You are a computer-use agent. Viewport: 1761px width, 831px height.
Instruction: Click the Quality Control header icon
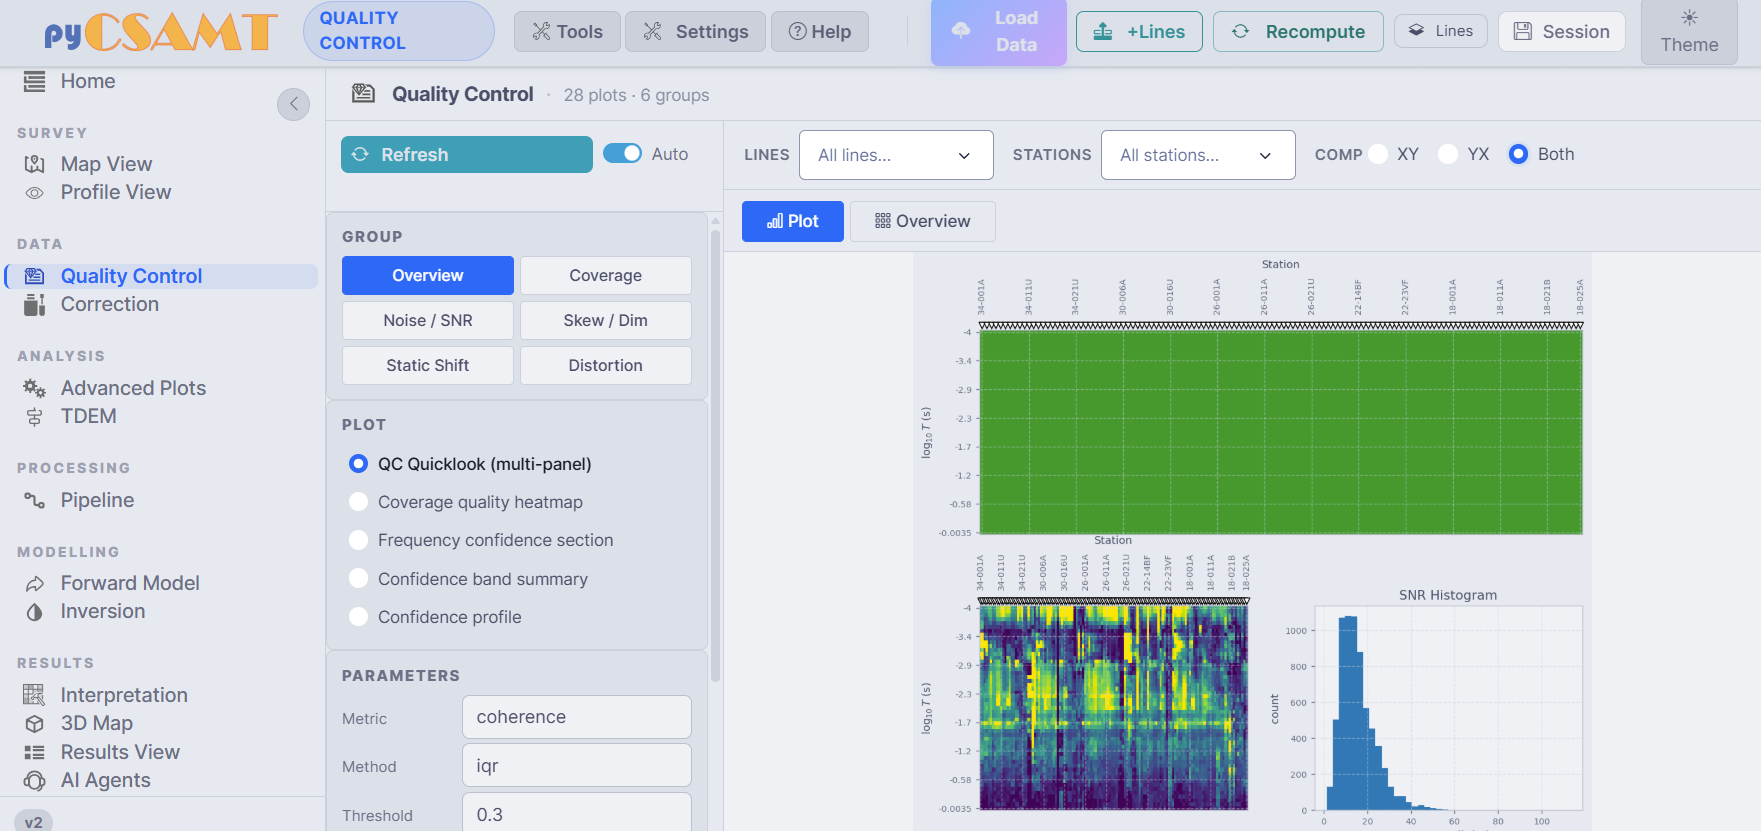(x=364, y=94)
